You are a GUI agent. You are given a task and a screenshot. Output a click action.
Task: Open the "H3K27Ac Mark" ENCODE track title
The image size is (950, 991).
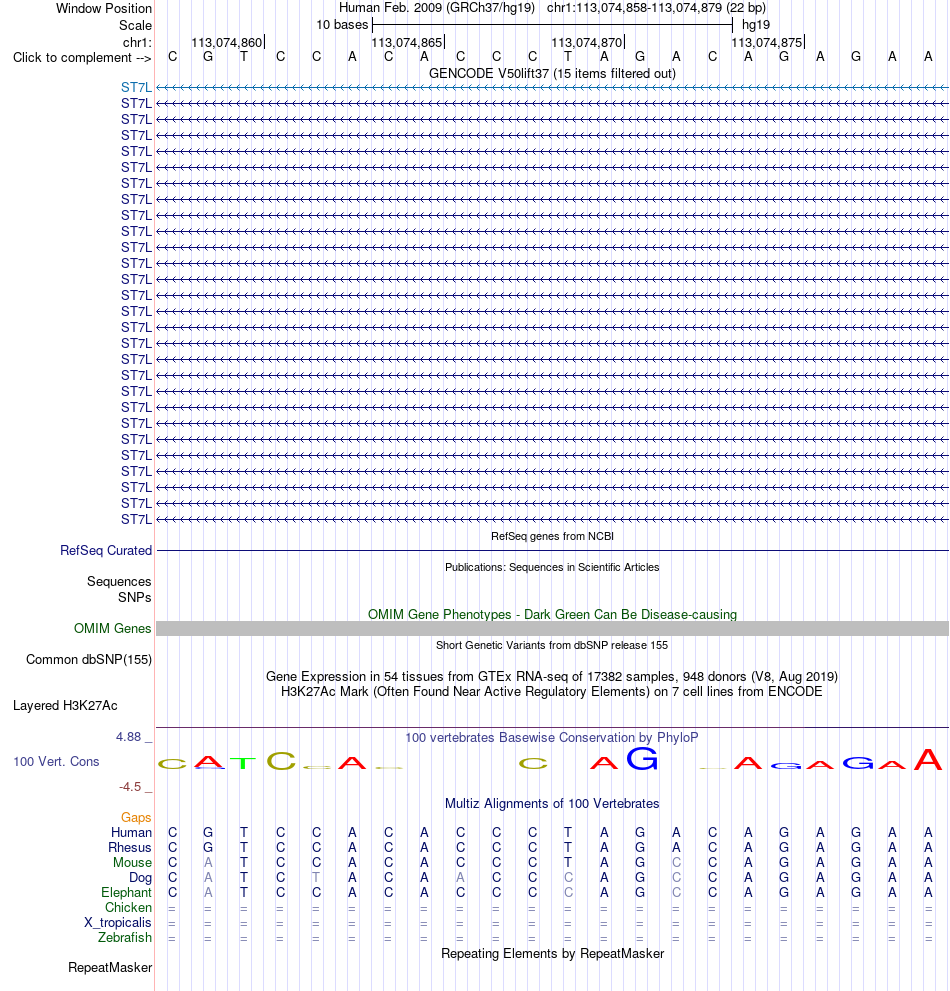pos(552,691)
